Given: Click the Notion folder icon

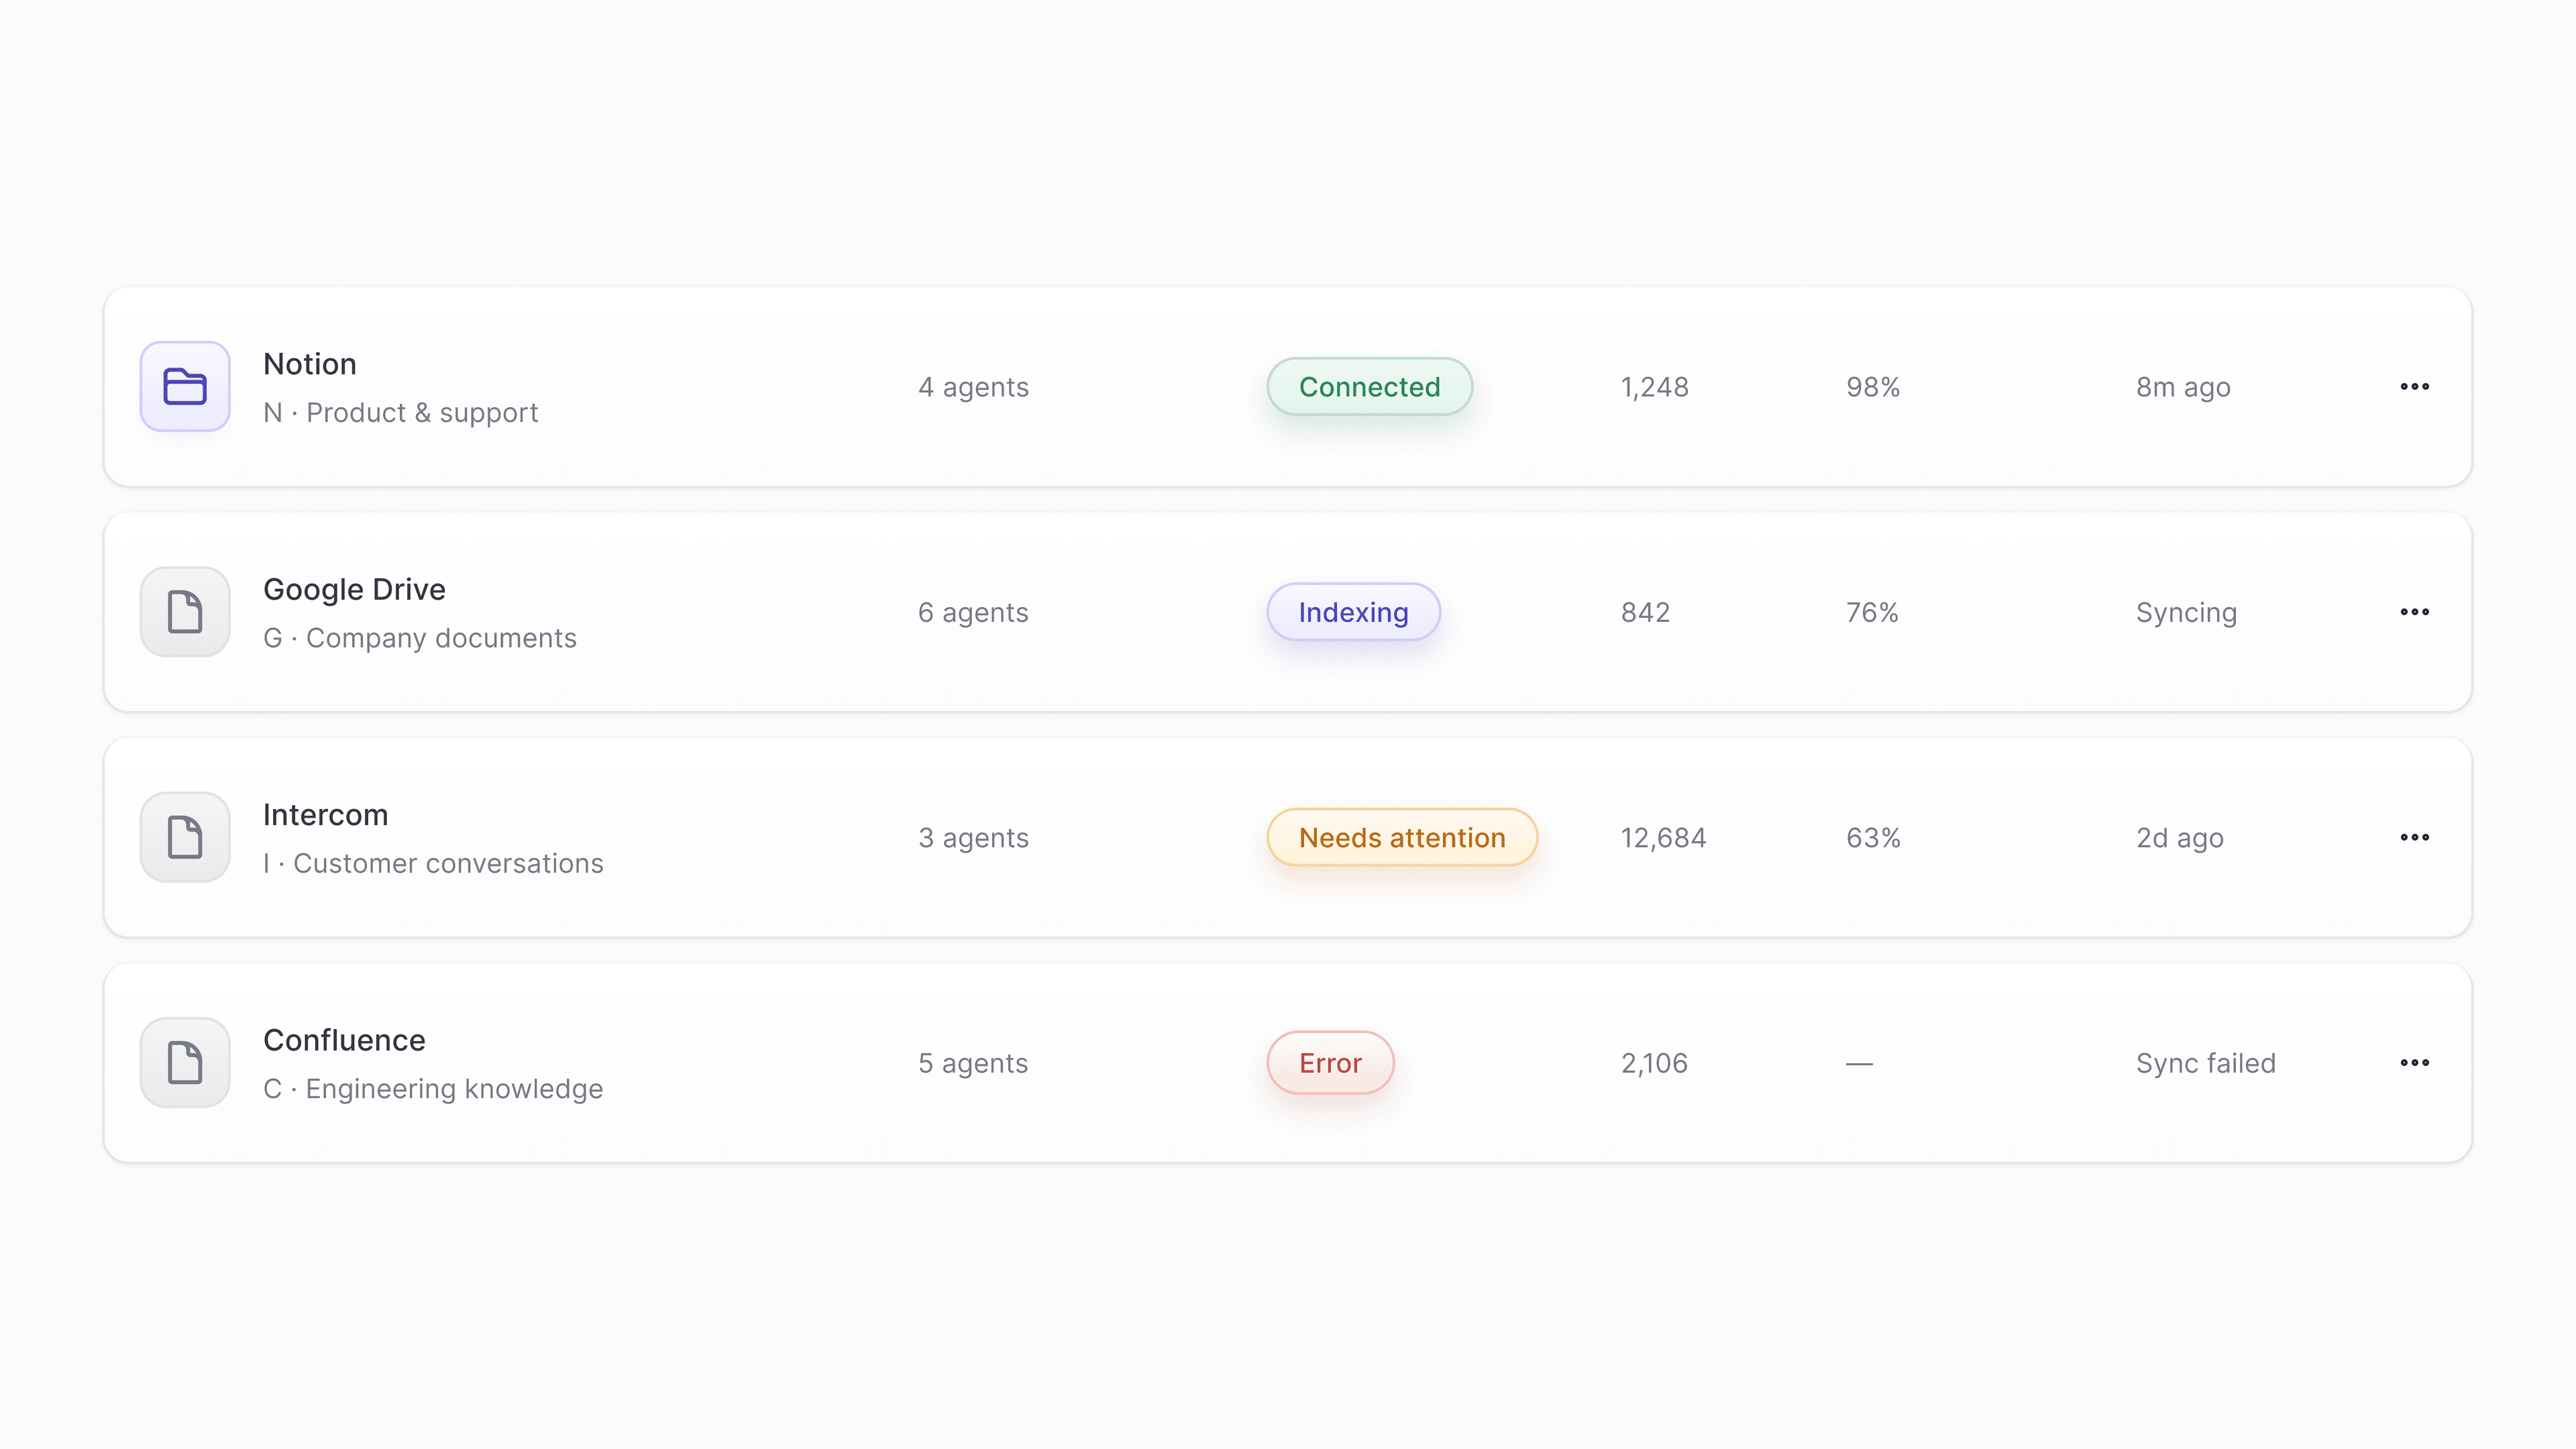Looking at the screenshot, I should (x=185, y=386).
